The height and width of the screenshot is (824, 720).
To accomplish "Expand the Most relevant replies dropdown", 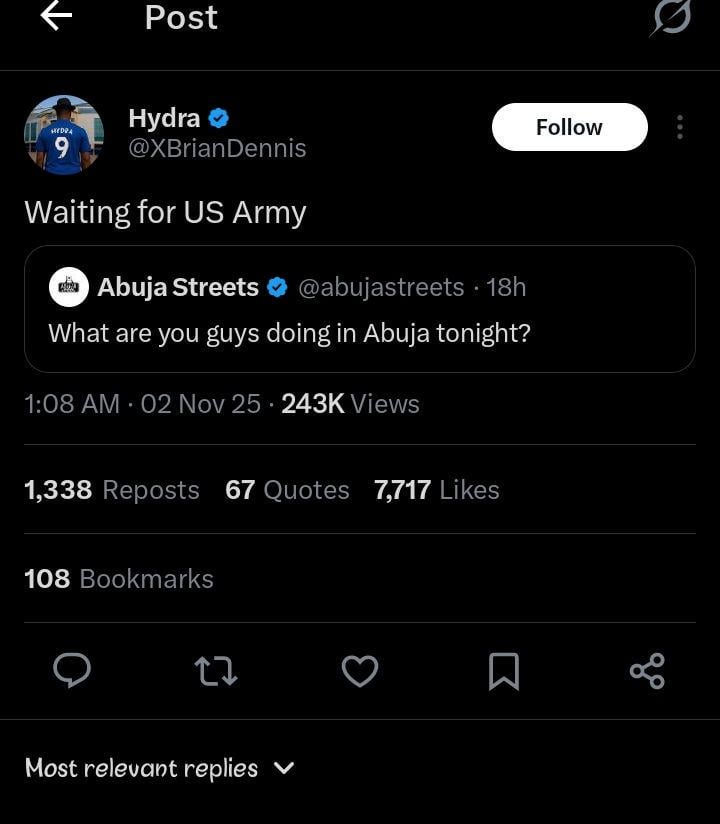I will tap(160, 768).
